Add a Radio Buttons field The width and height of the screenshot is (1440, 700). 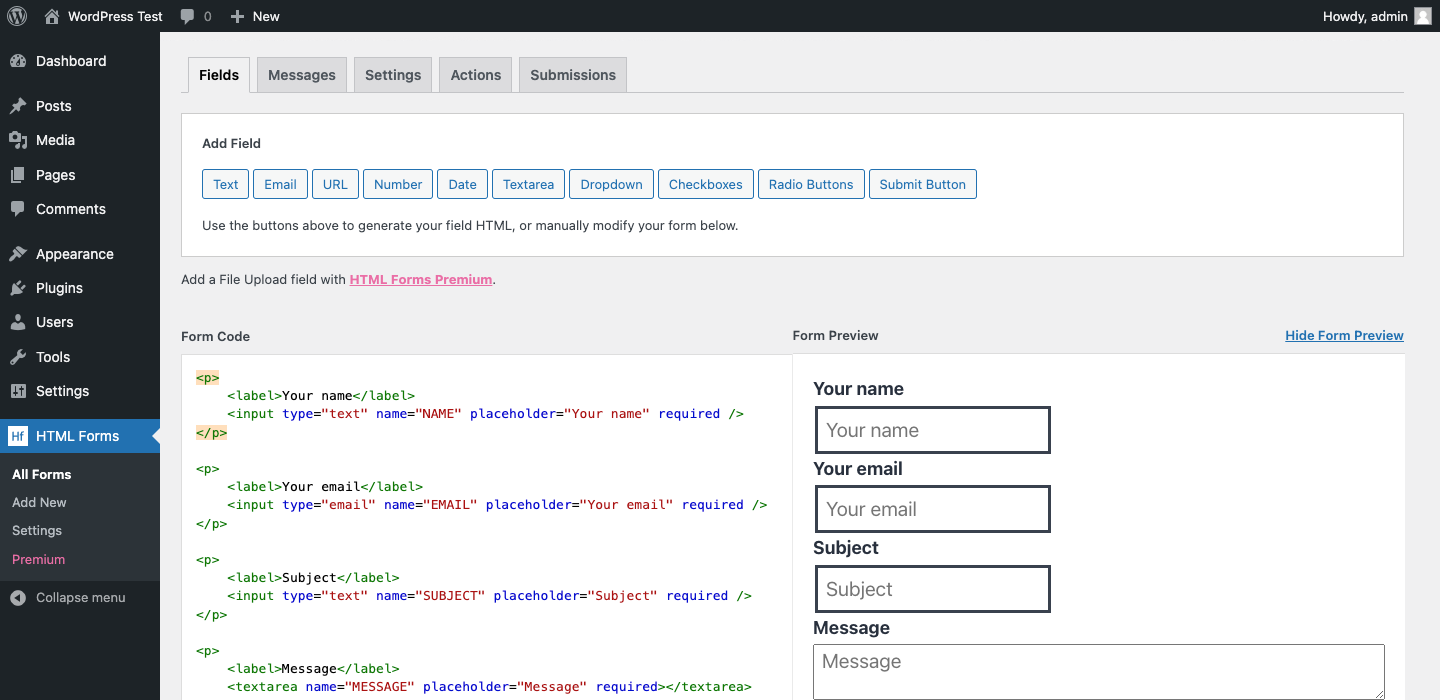811,184
